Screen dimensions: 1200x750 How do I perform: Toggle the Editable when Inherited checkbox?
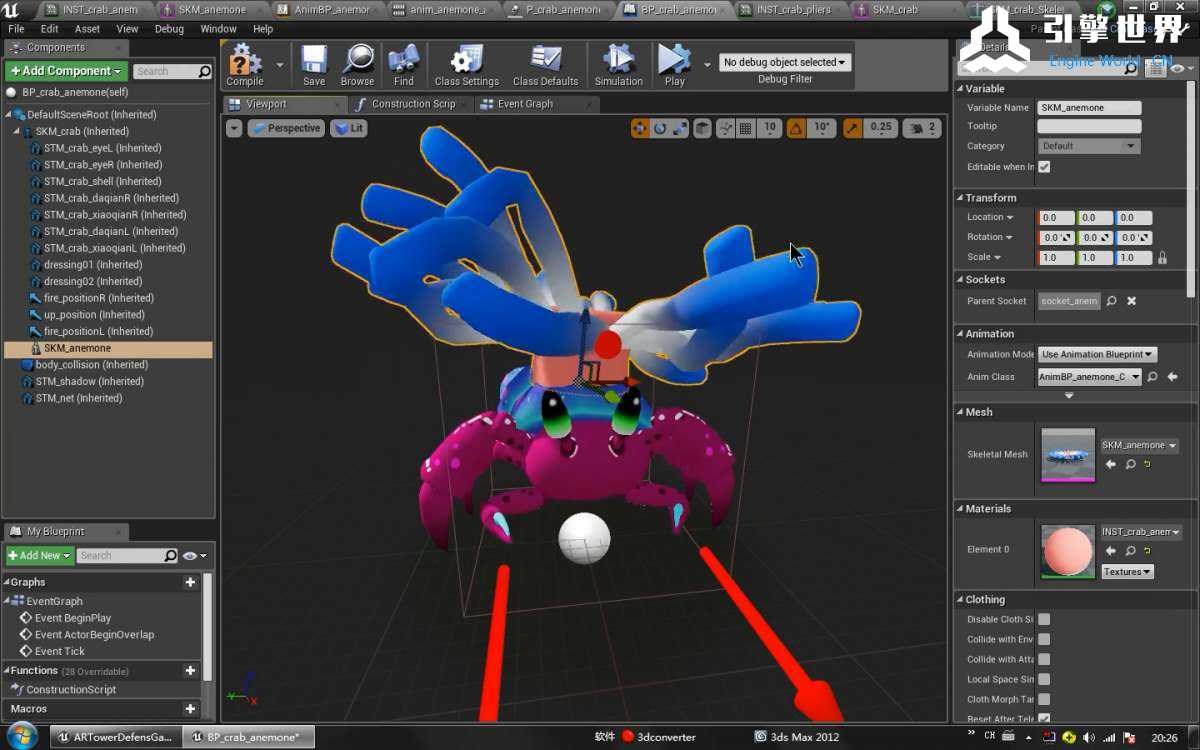(1044, 167)
